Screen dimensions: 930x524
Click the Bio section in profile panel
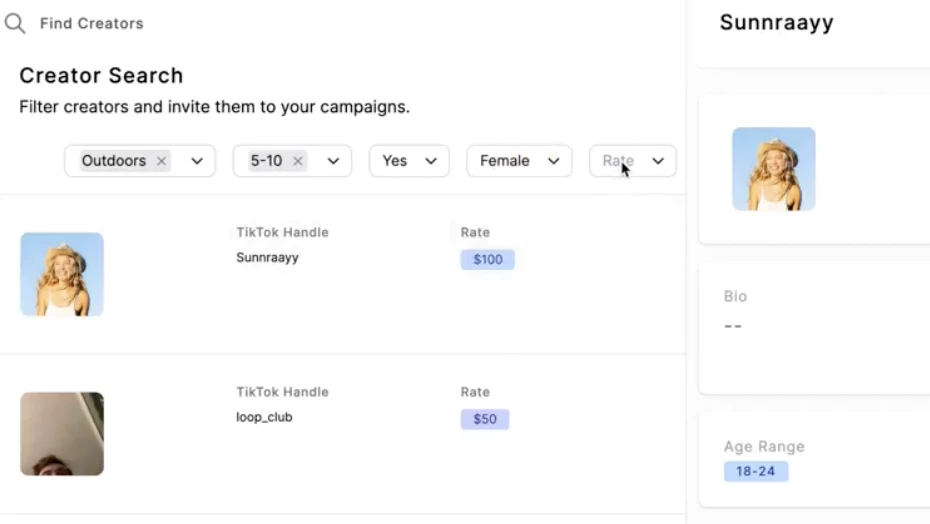coord(814,328)
